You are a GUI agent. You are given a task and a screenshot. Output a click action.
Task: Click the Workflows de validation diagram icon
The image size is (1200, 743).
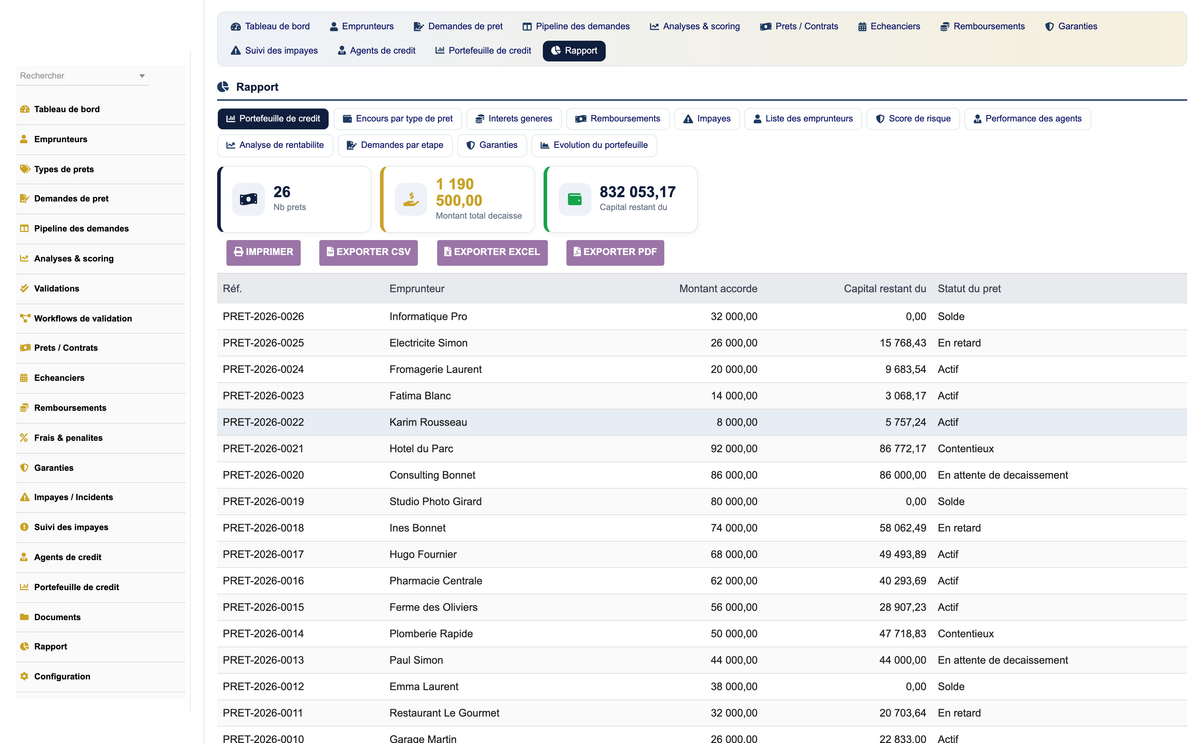(24, 318)
